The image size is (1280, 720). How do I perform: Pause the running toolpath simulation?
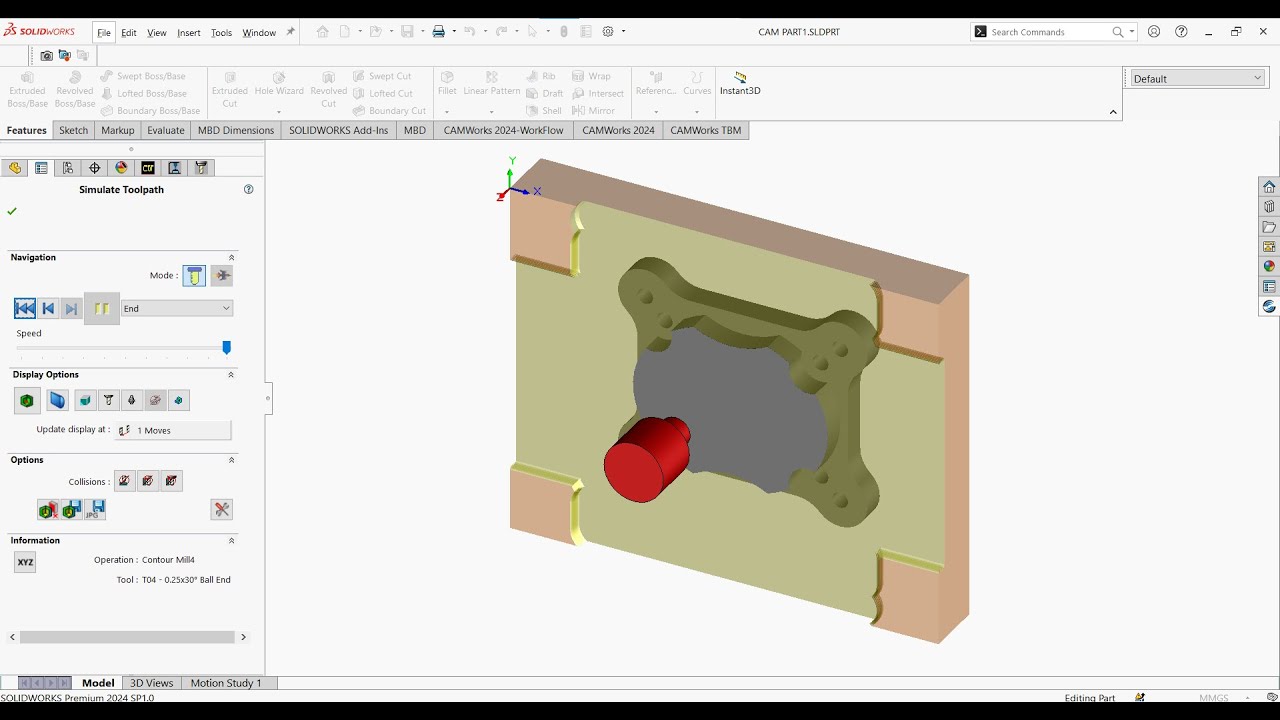pos(102,309)
